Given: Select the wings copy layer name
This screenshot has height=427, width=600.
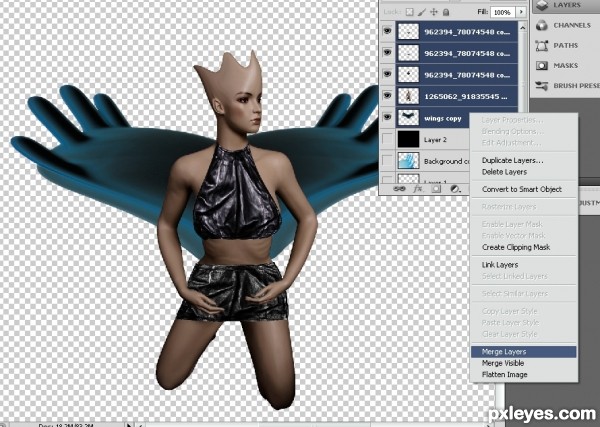Looking at the screenshot, I should point(443,119).
